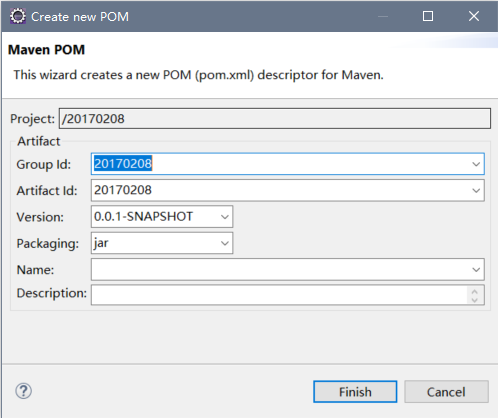Expand the Artifact Id dropdown arrow

click(x=476, y=190)
